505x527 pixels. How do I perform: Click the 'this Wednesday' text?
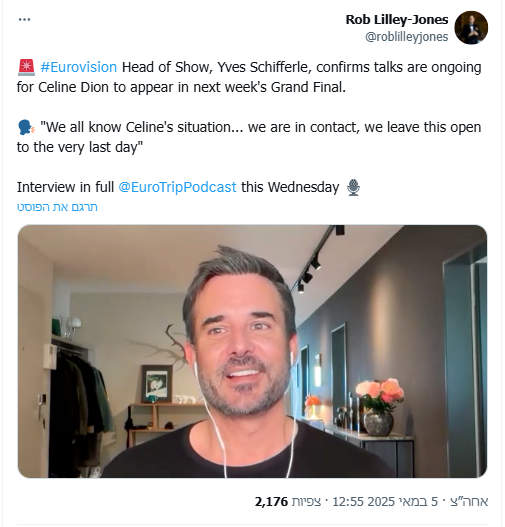click(x=290, y=187)
